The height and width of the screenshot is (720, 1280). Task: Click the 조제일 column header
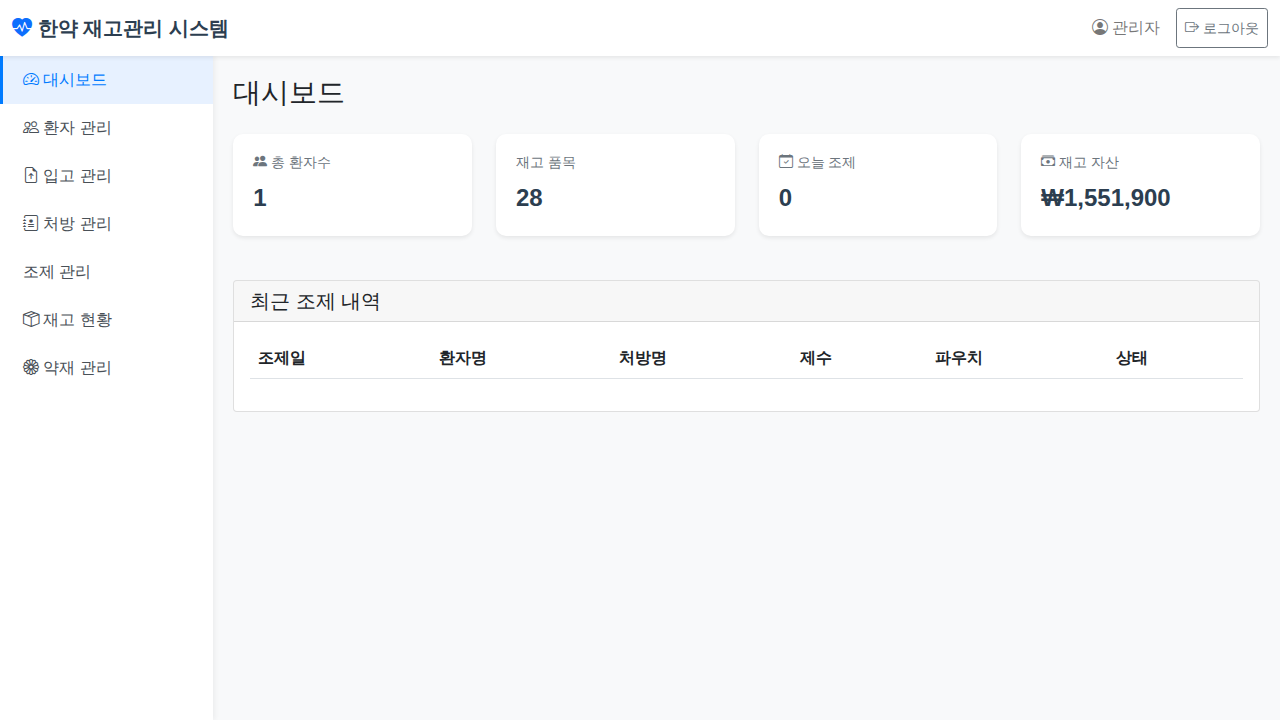pos(282,358)
